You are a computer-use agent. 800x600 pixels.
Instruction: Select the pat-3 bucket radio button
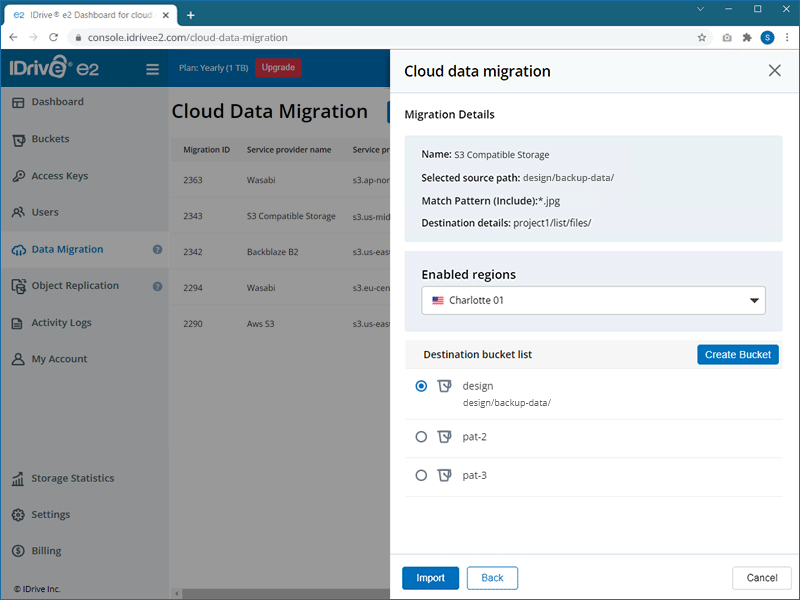421,476
